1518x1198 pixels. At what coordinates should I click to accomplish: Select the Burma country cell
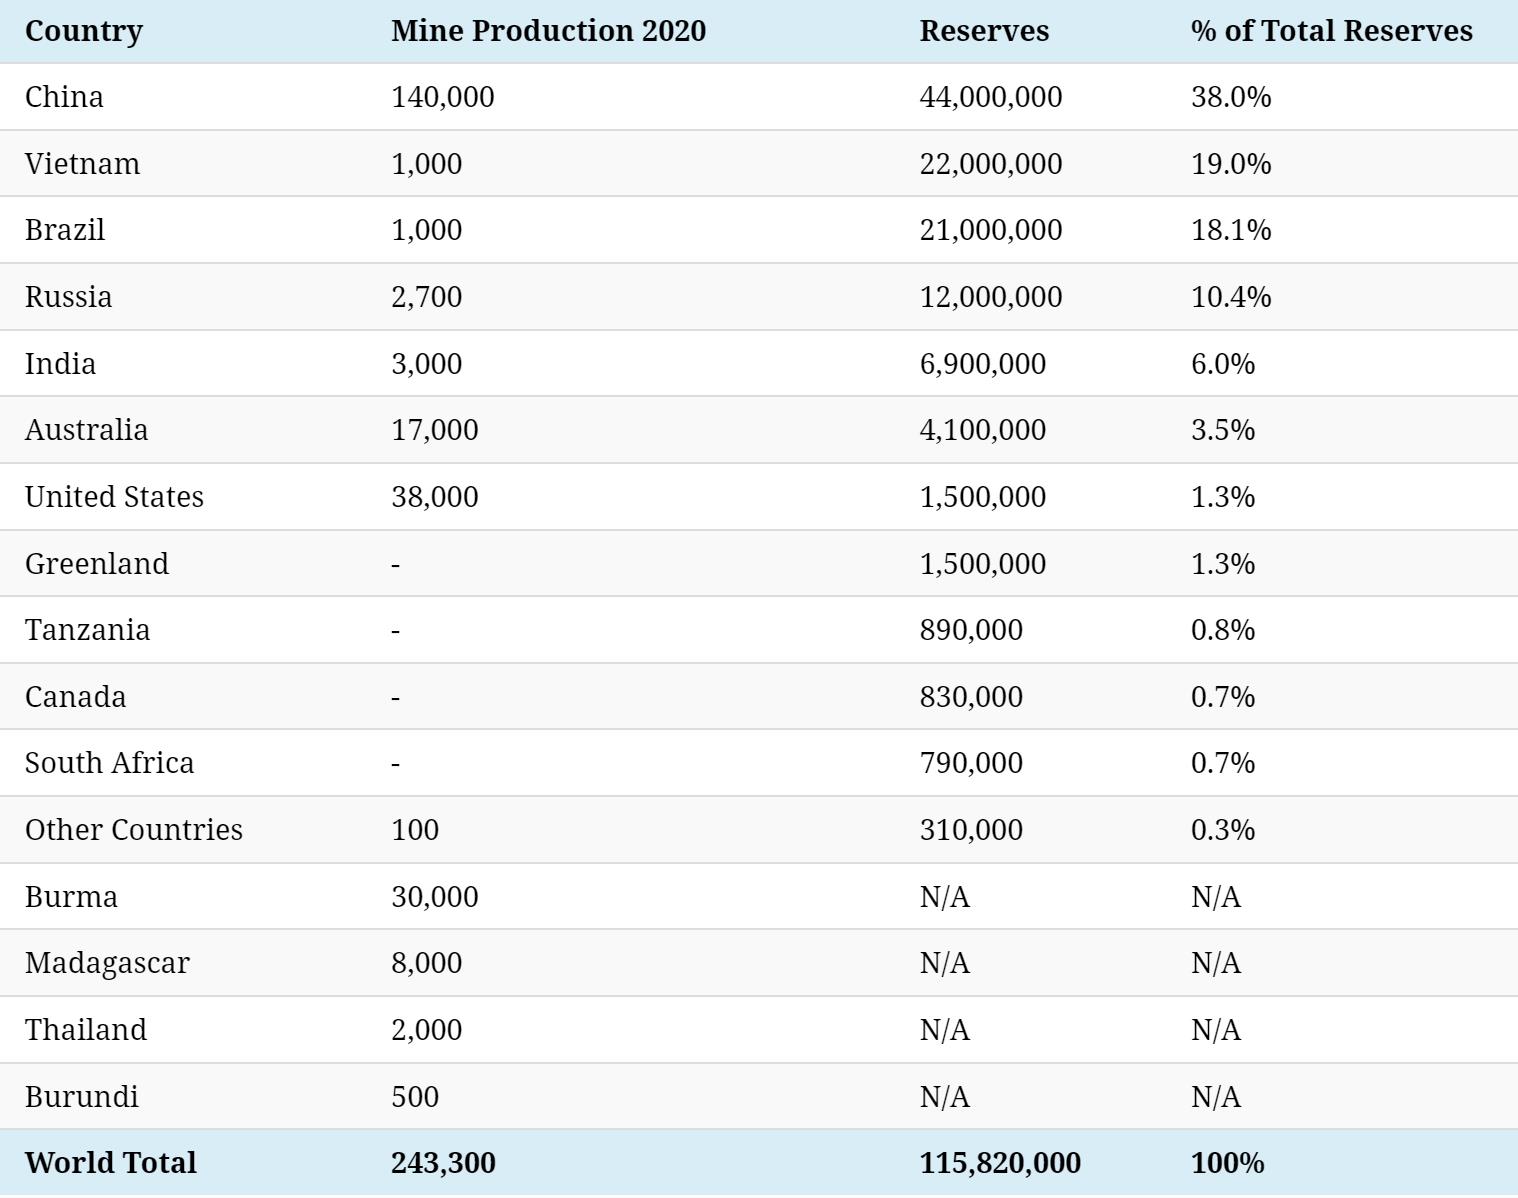coord(71,896)
